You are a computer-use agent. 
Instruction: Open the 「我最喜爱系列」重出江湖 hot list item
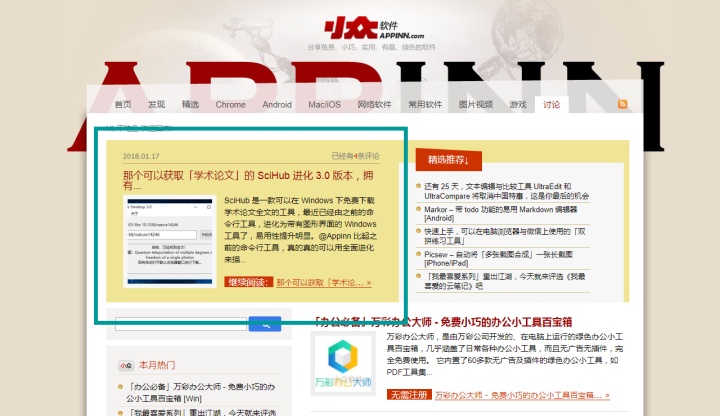201,412
